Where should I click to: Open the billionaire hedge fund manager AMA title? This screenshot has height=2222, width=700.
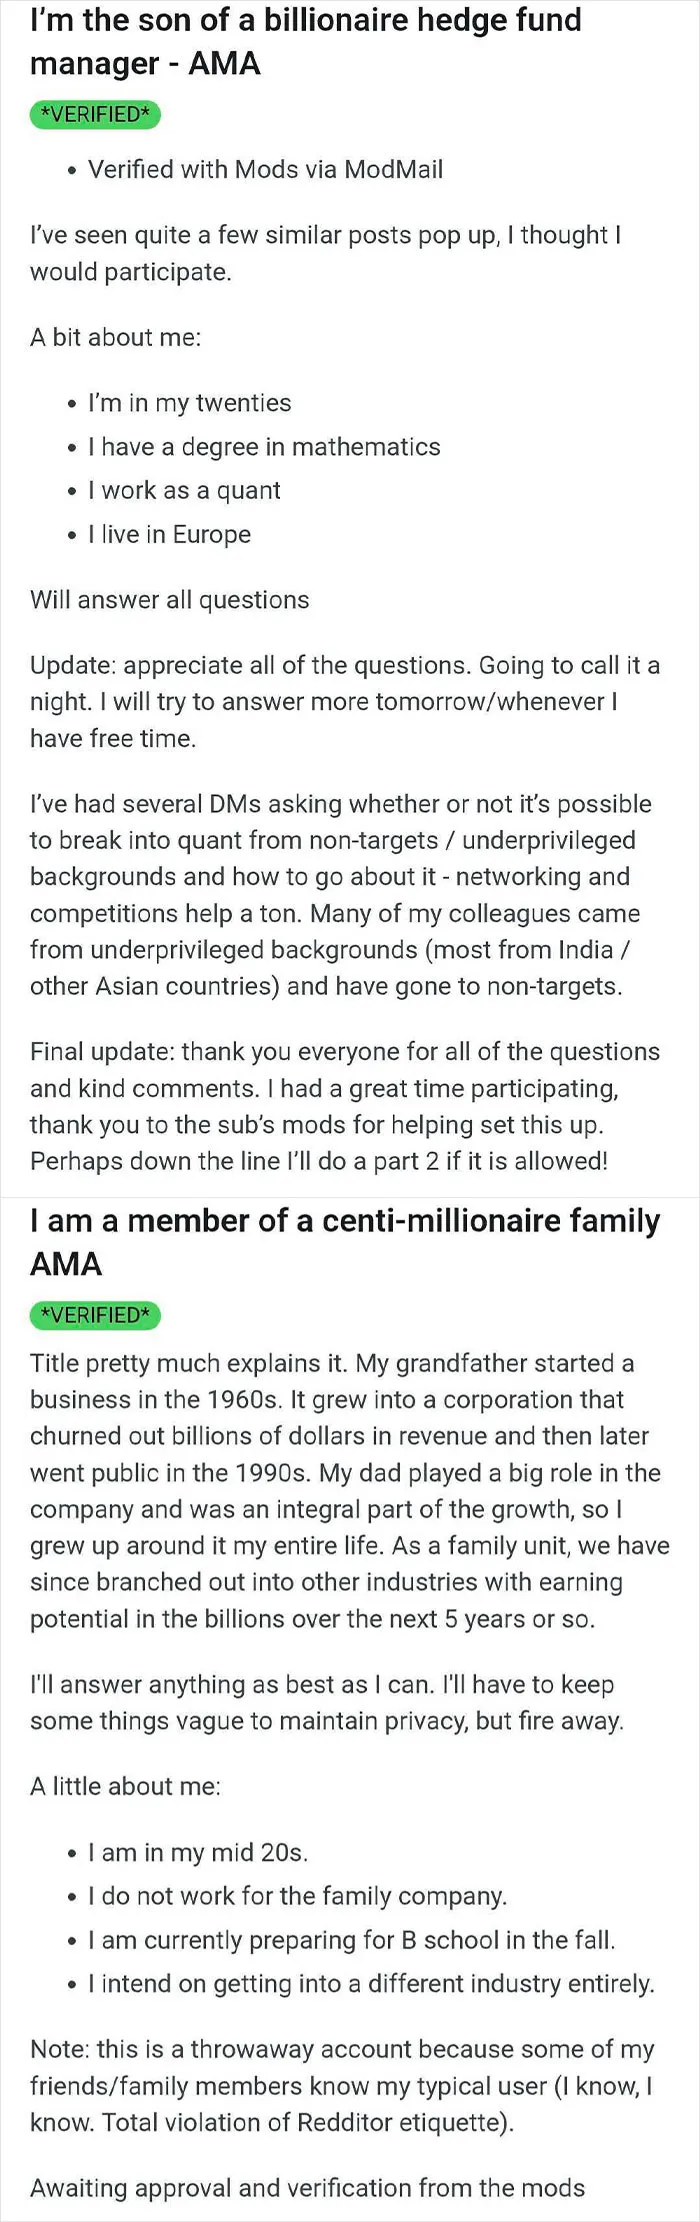click(306, 41)
